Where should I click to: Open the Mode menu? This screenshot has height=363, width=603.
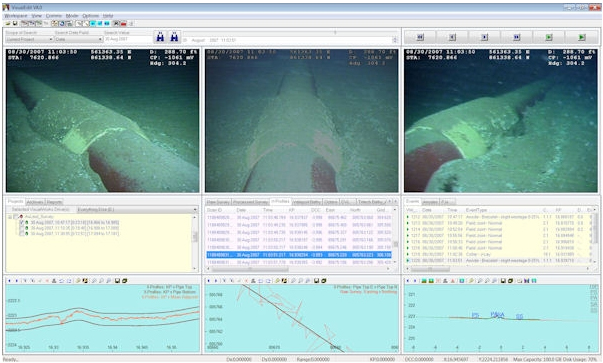(72, 16)
